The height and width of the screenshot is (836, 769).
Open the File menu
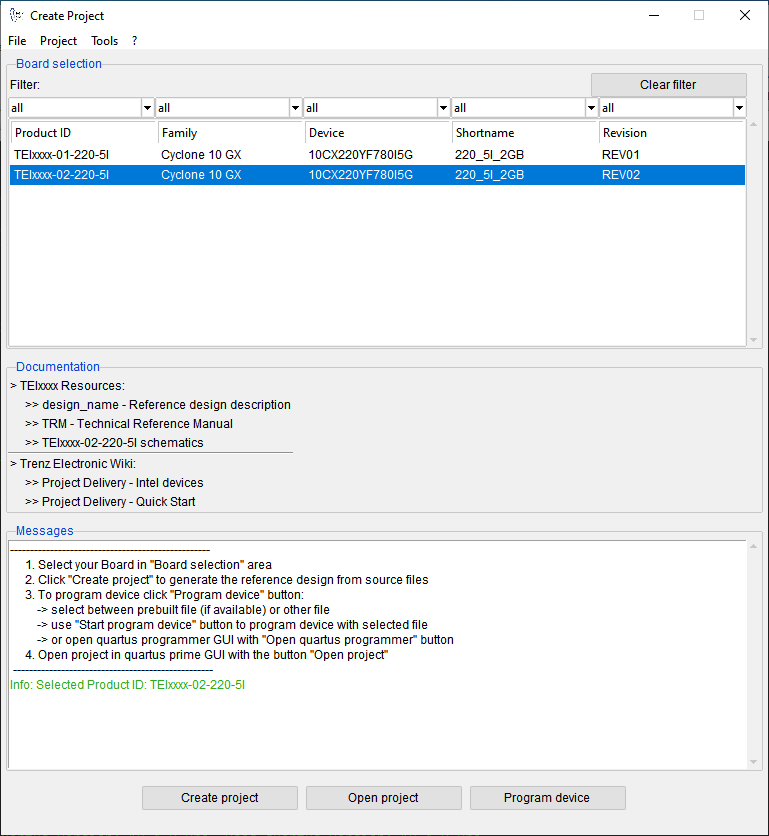[x=17, y=41]
